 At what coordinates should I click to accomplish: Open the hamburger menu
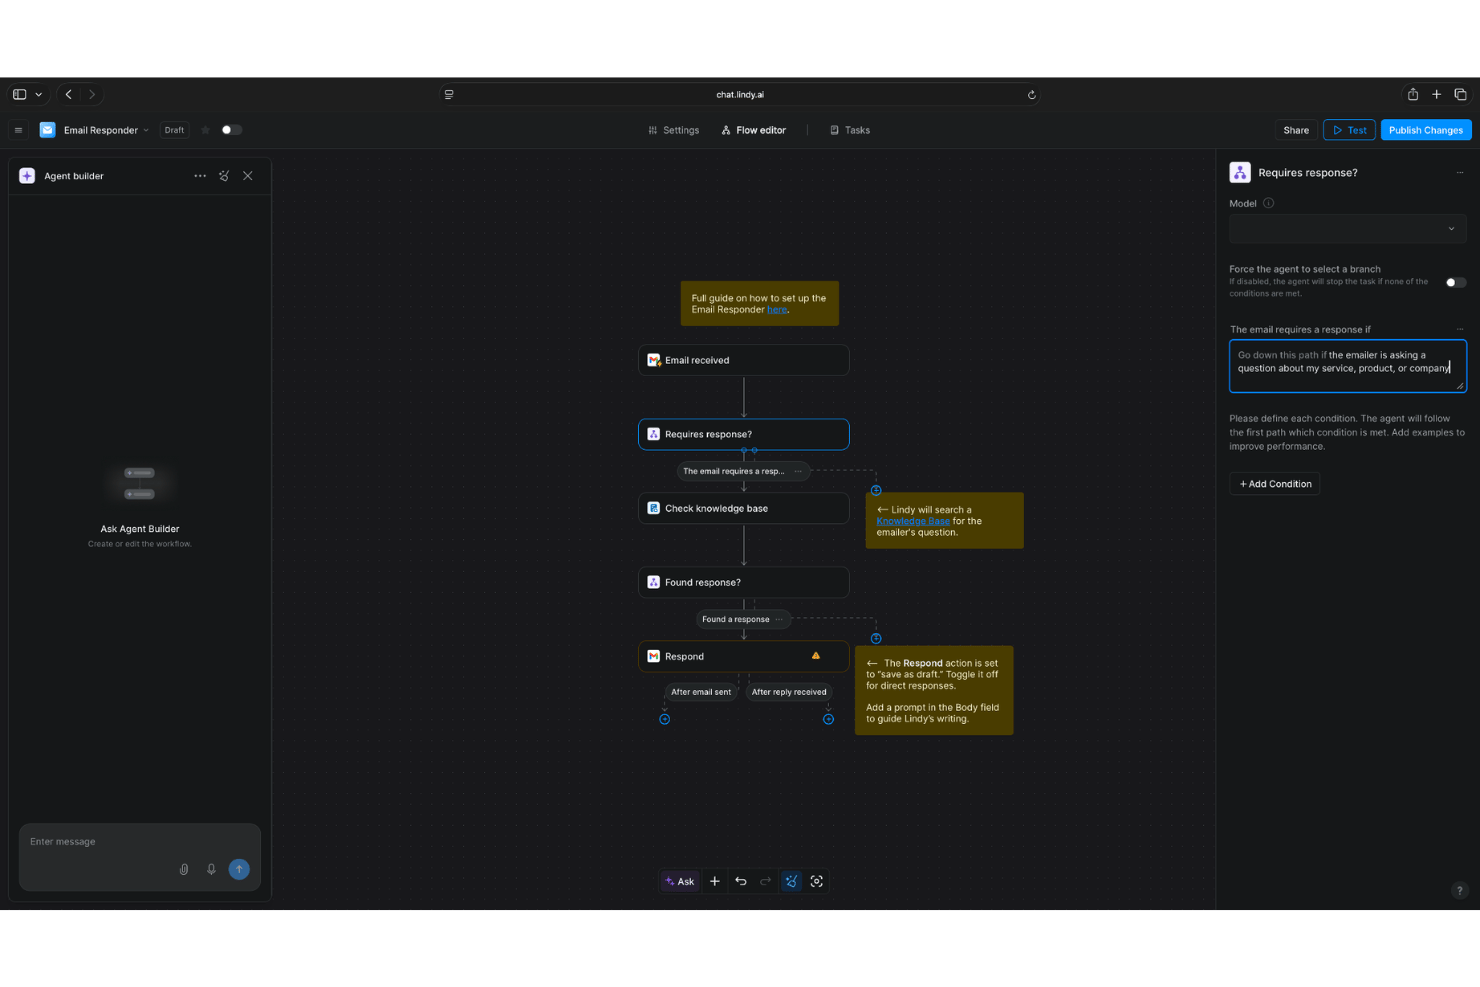(18, 130)
